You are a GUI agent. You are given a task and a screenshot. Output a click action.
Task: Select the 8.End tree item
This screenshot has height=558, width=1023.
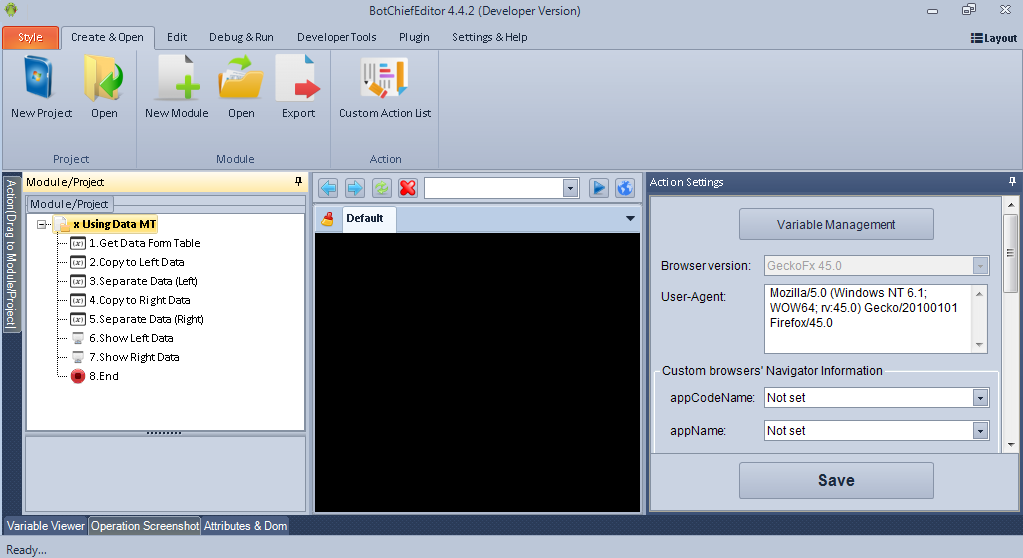(x=103, y=376)
